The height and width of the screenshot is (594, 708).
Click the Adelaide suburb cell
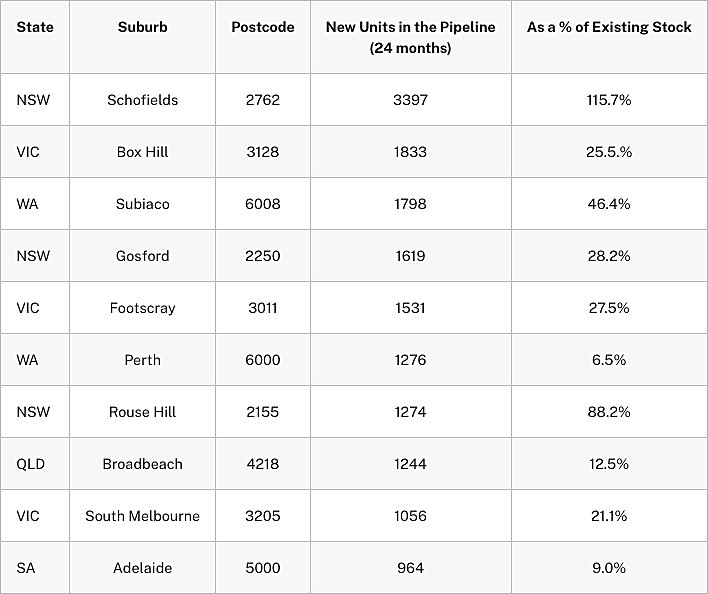[142, 568]
